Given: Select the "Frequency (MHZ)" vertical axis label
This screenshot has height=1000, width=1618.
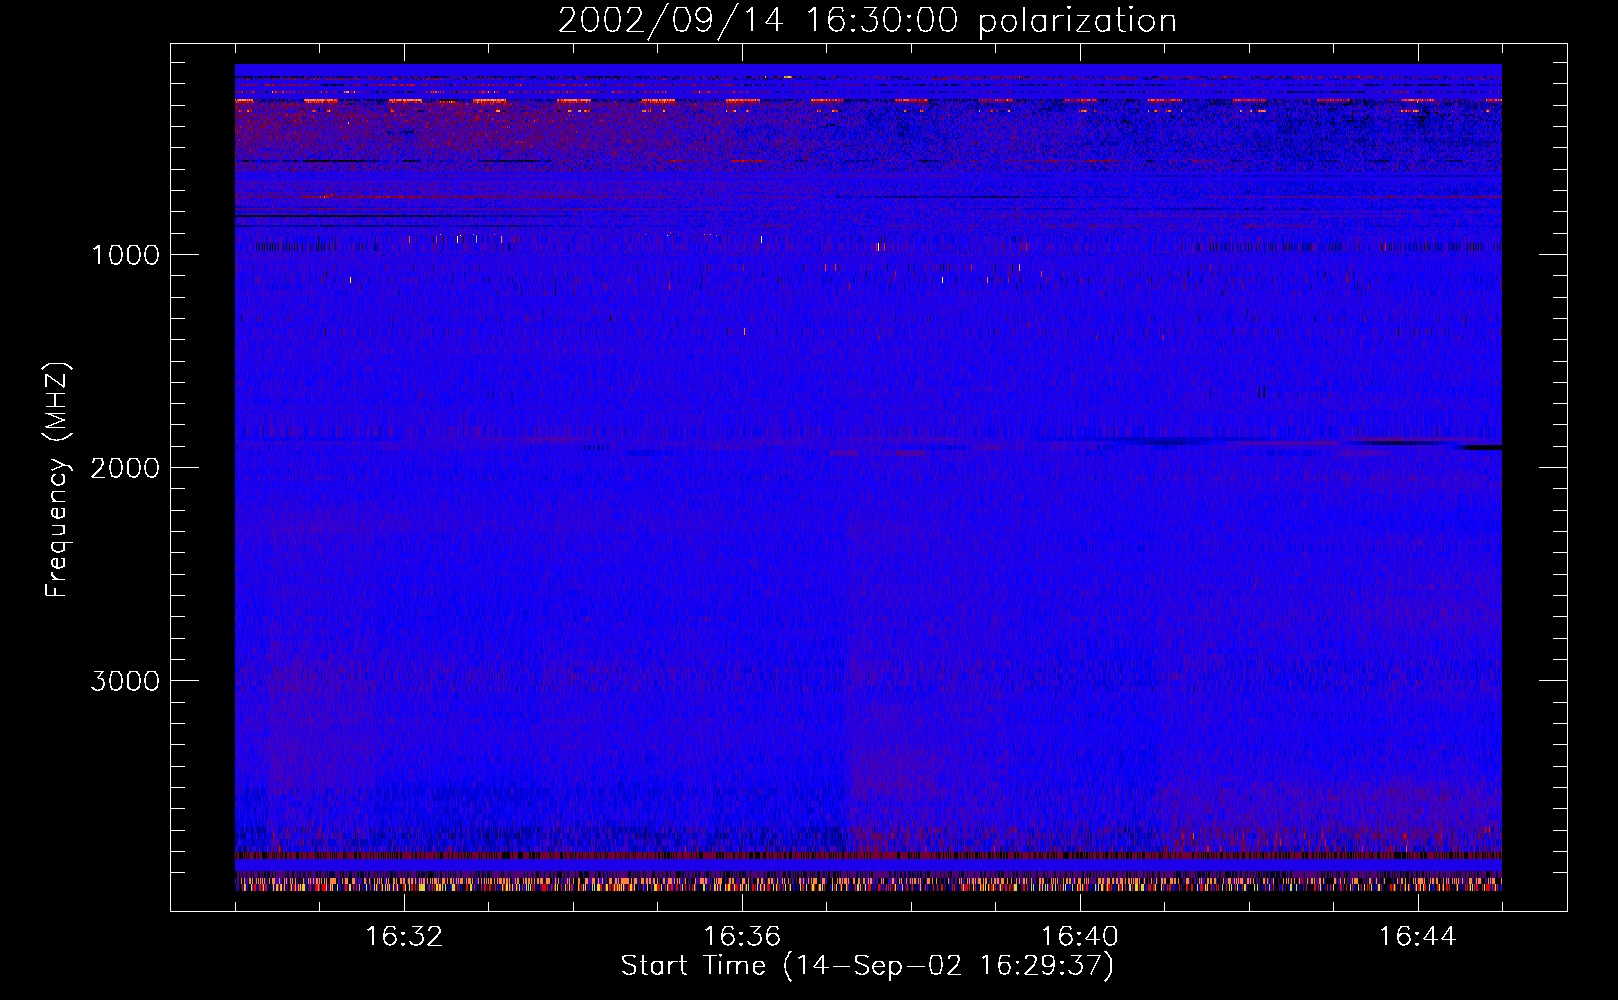Looking at the screenshot, I should (58, 480).
